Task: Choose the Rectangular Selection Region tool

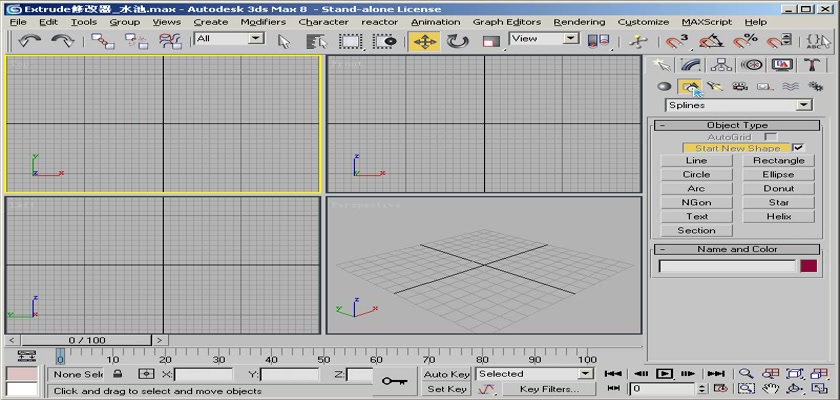Action: [x=351, y=42]
